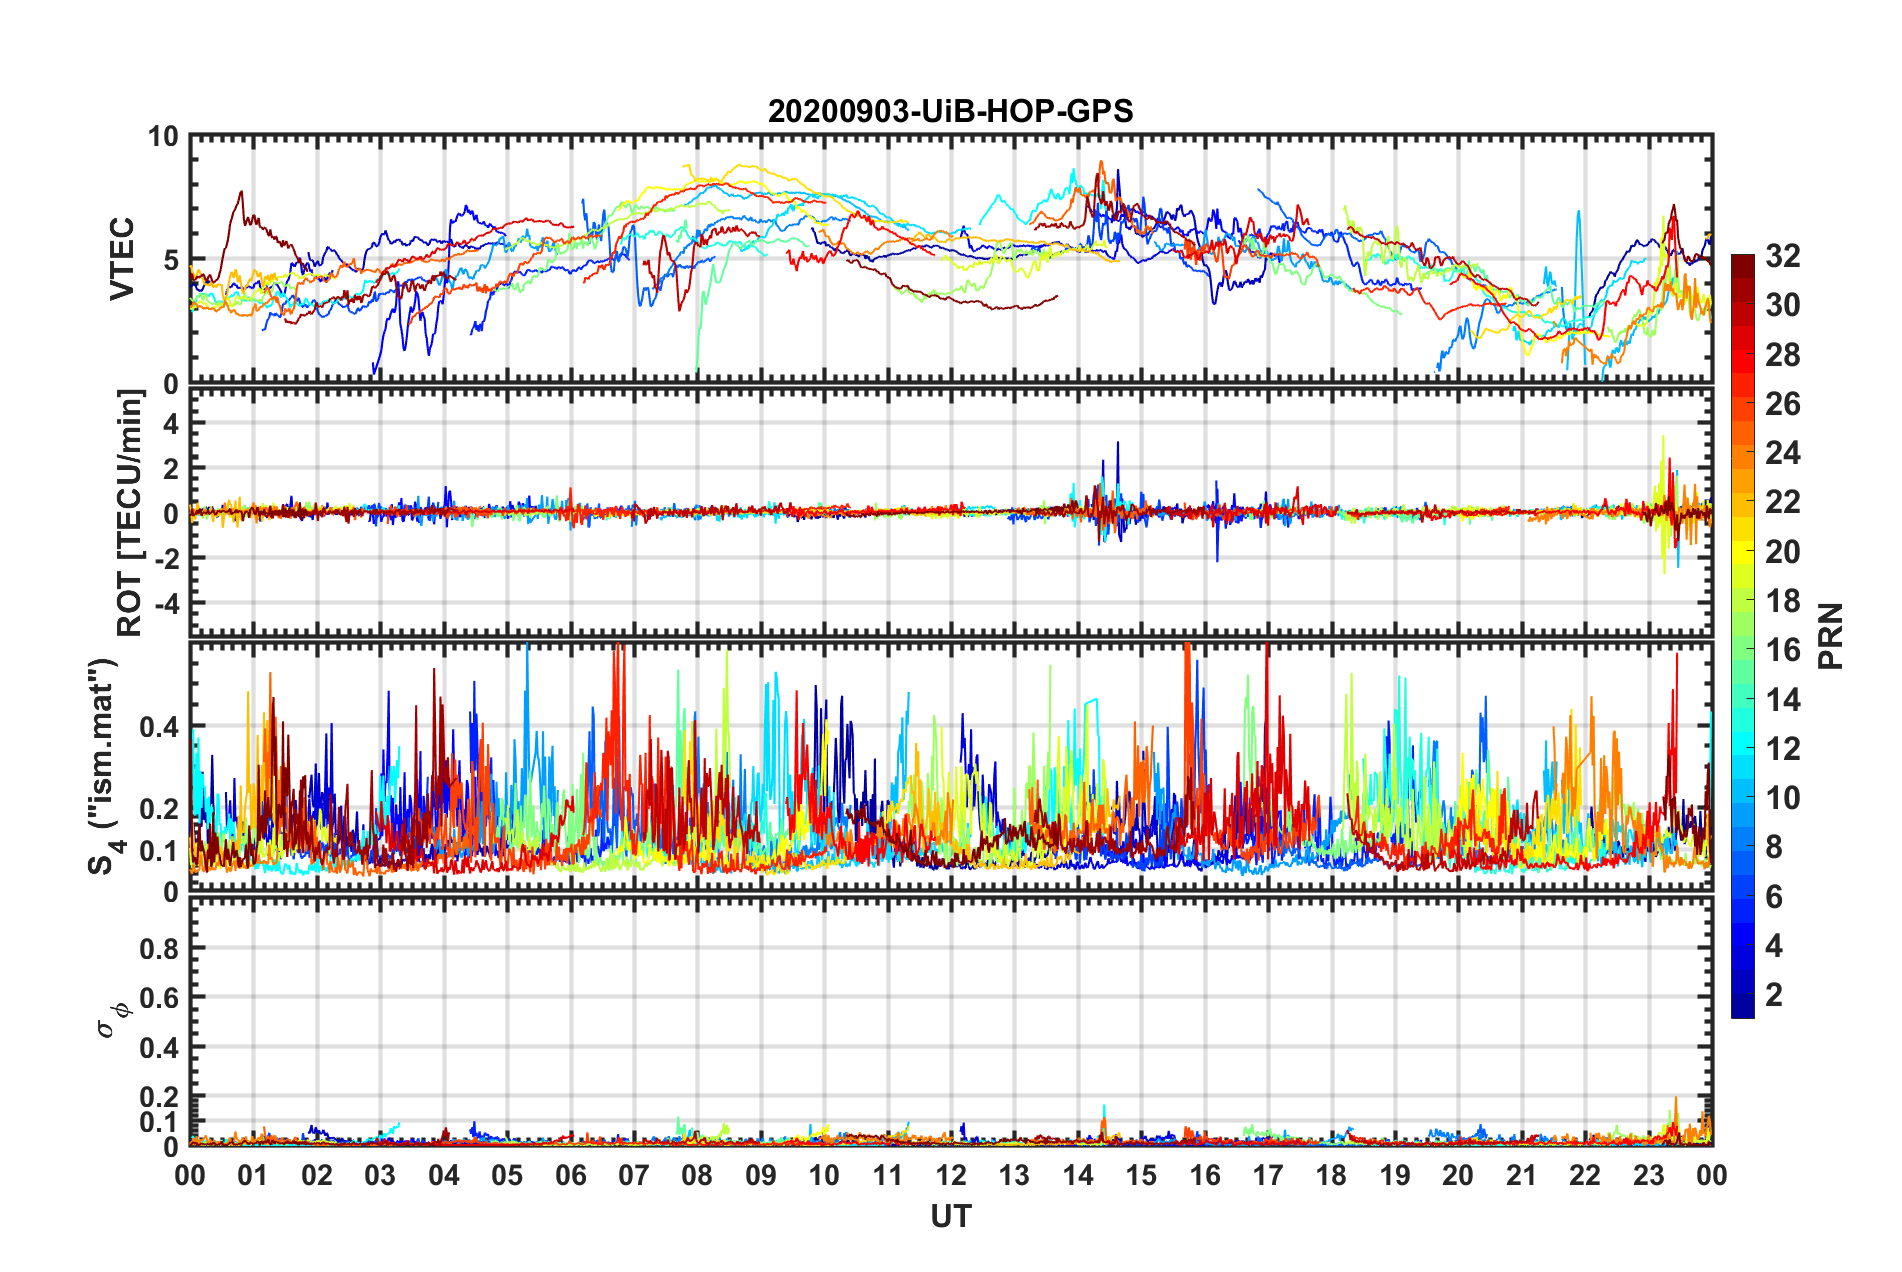Click the UT x-axis label
Screen dimensions: 1902x1272
pos(950,1216)
